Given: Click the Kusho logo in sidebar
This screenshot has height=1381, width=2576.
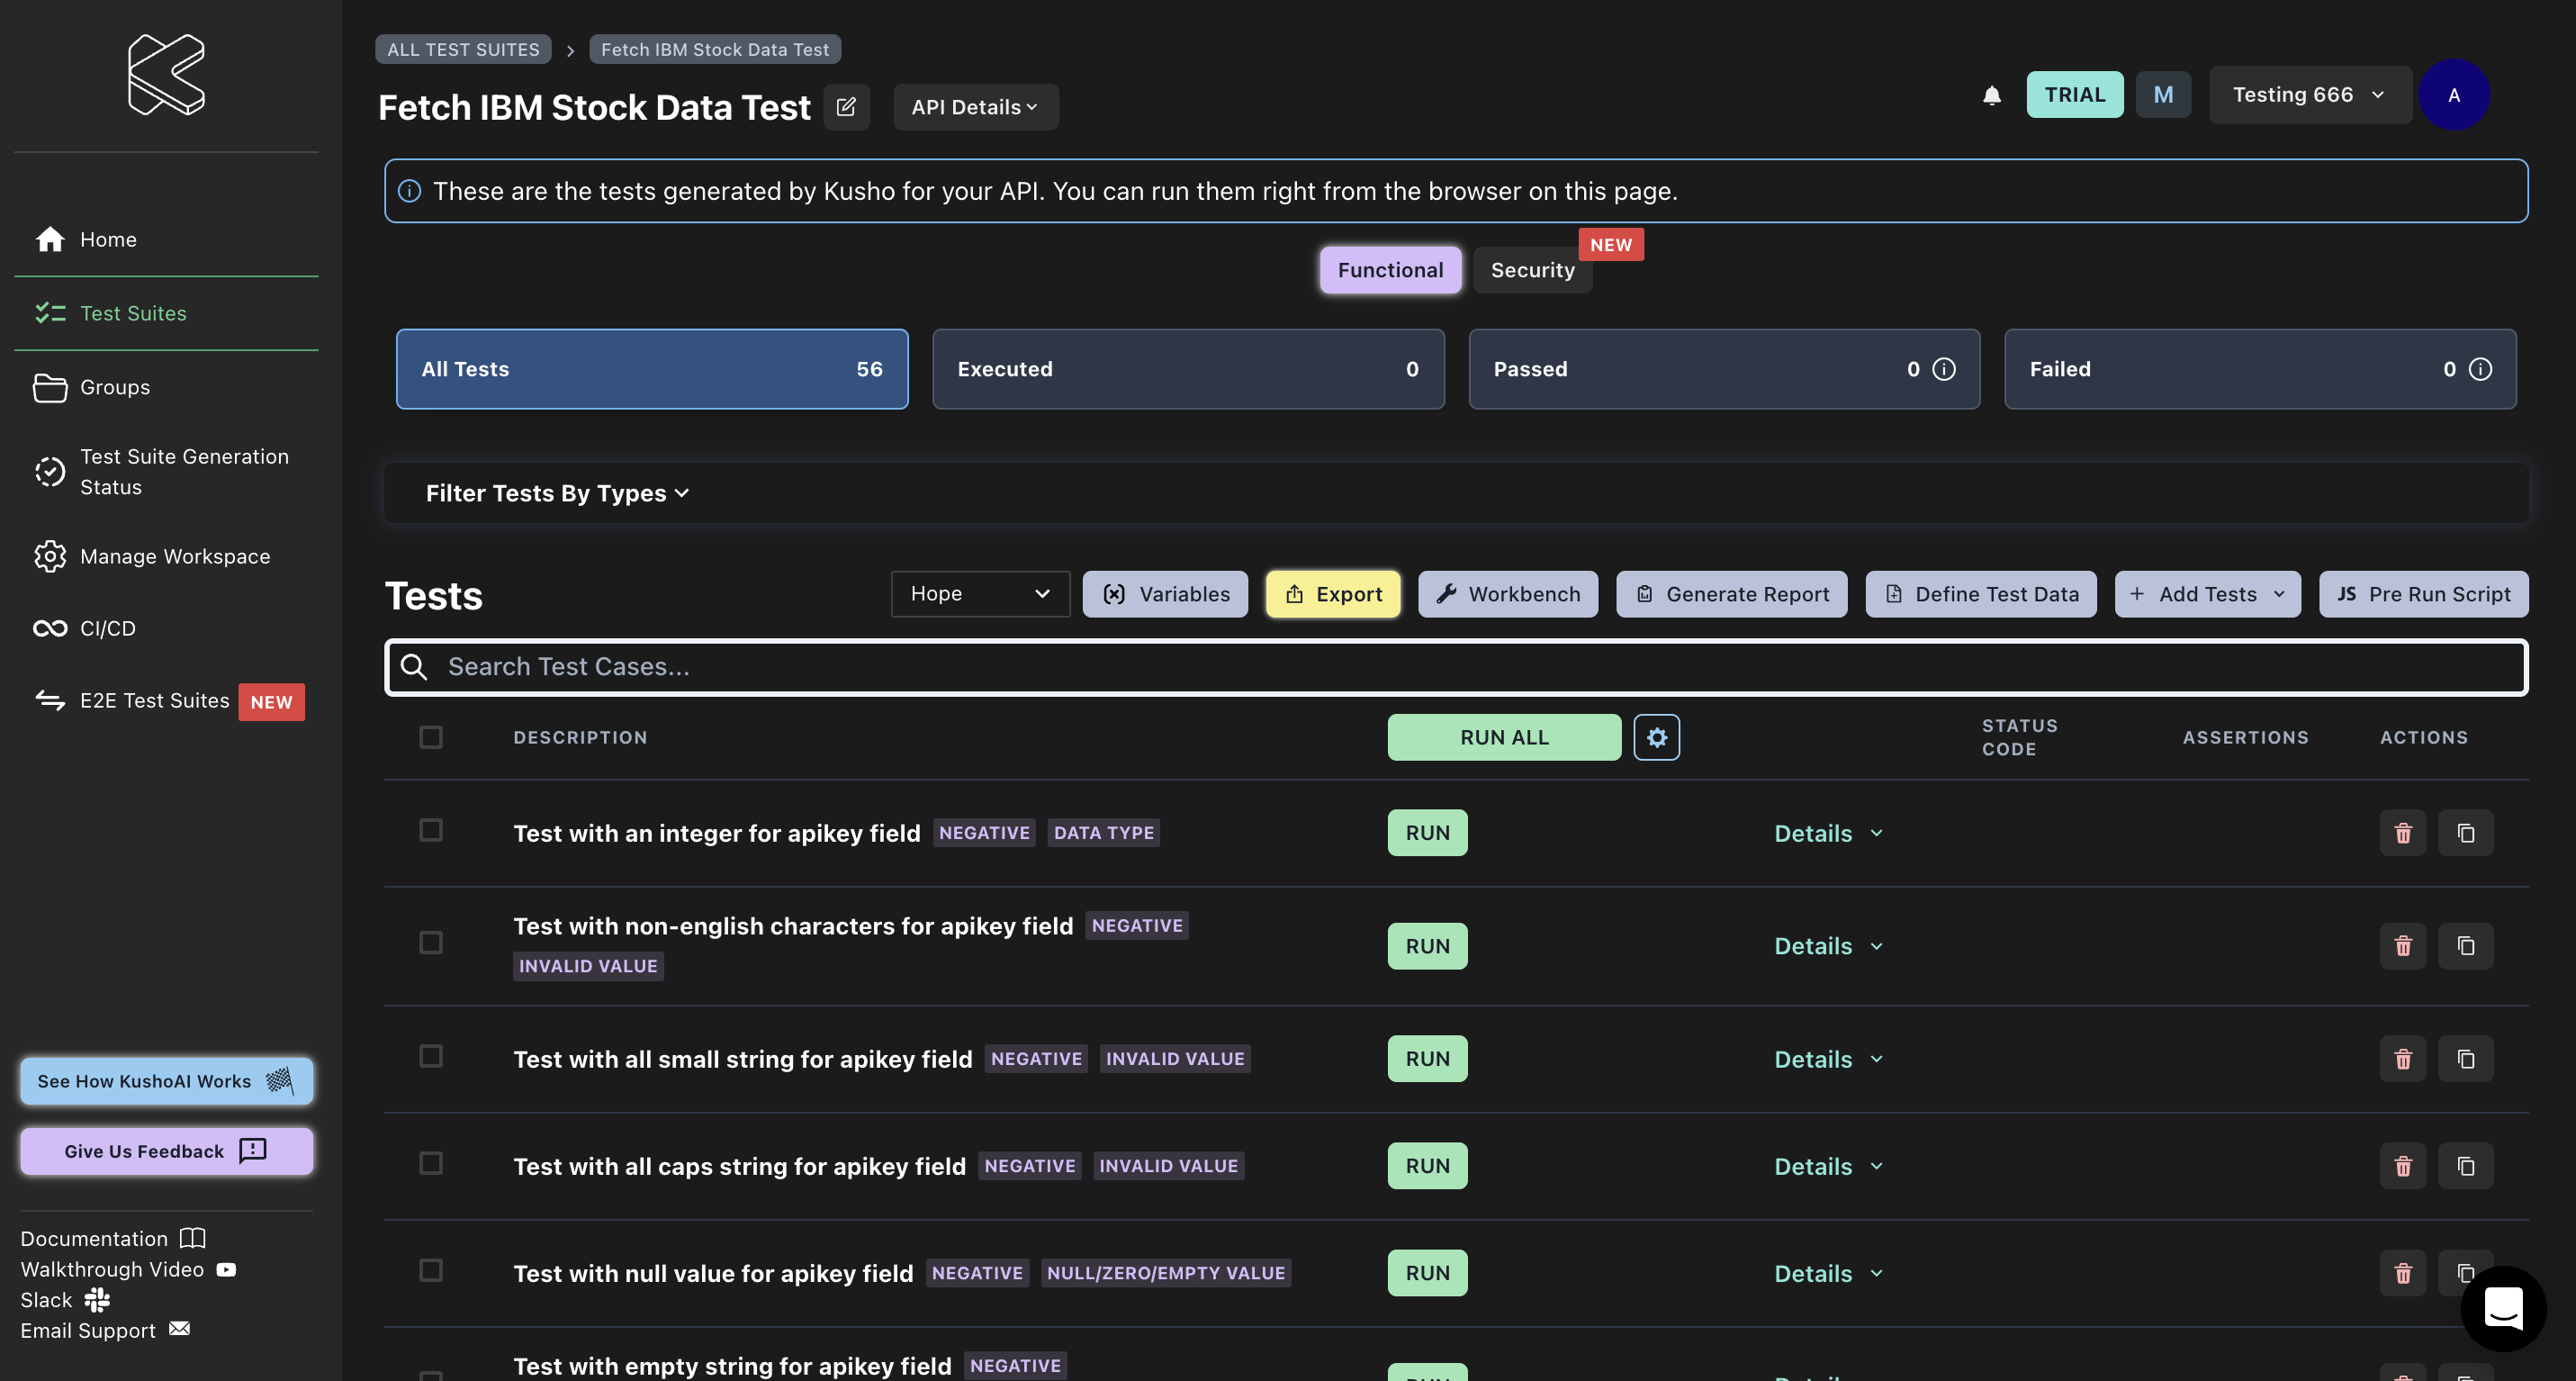Looking at the screenshot, I should pyautogui.click(x=166, y=75).
